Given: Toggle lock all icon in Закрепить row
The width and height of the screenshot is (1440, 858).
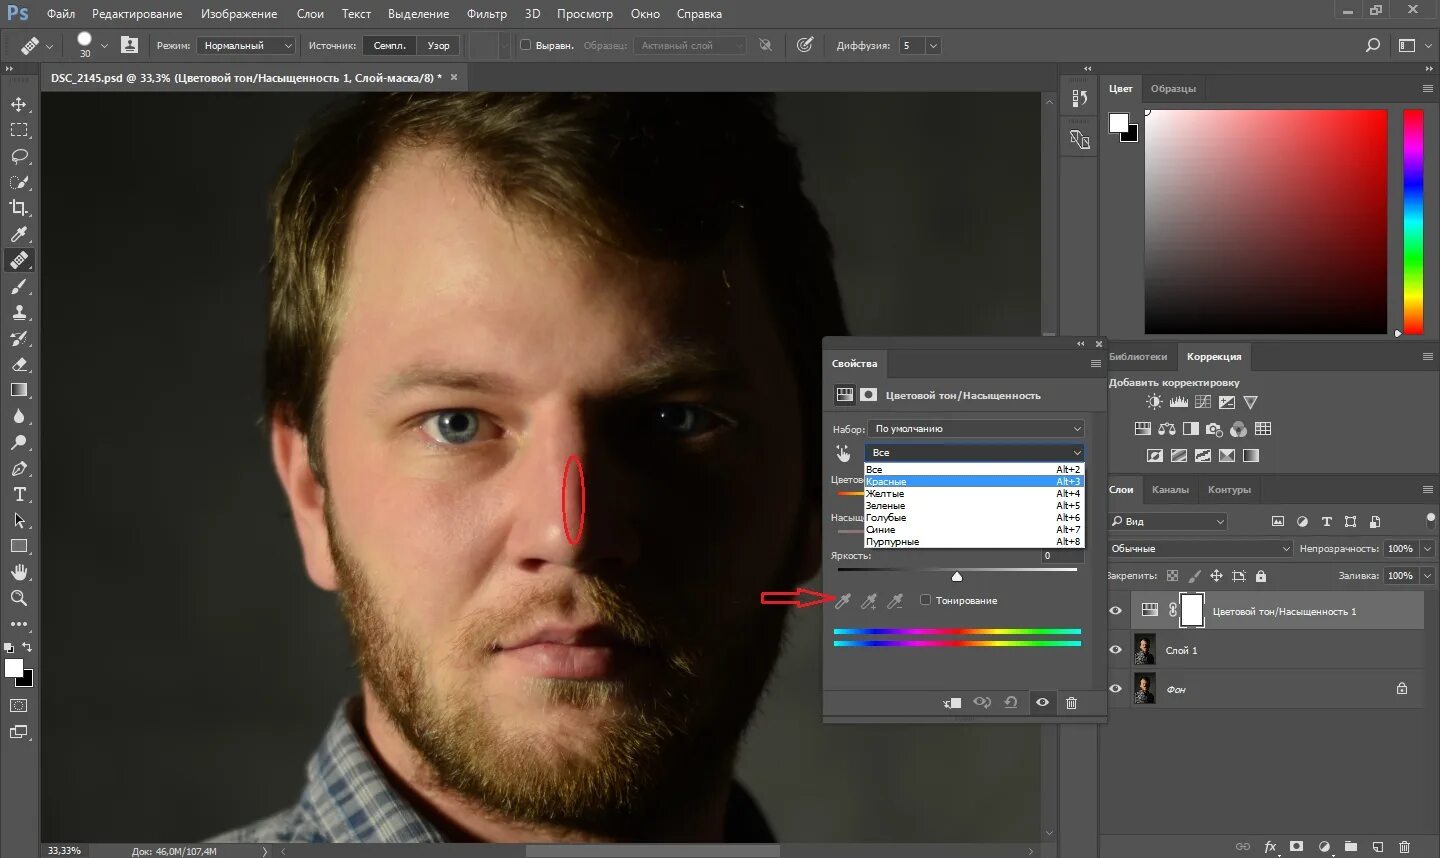Looking at the screenshot, I should tap(1261, 576).
